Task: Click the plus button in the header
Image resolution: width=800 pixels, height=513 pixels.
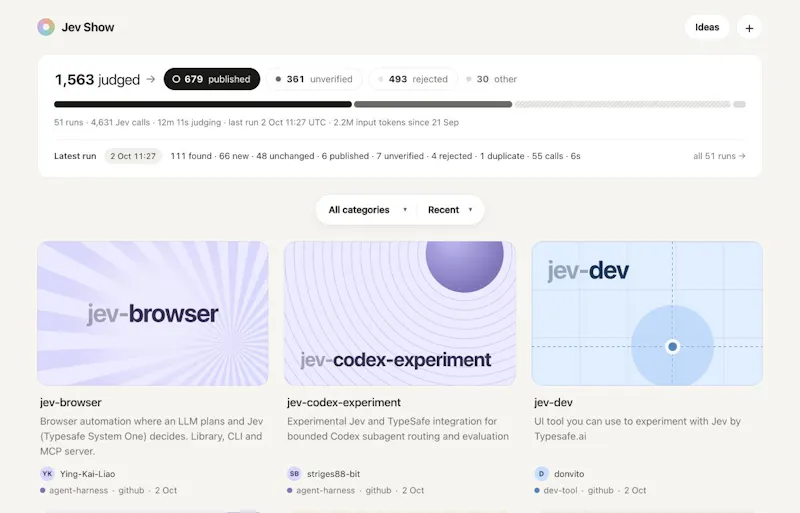Action: (x=749, y=28)
